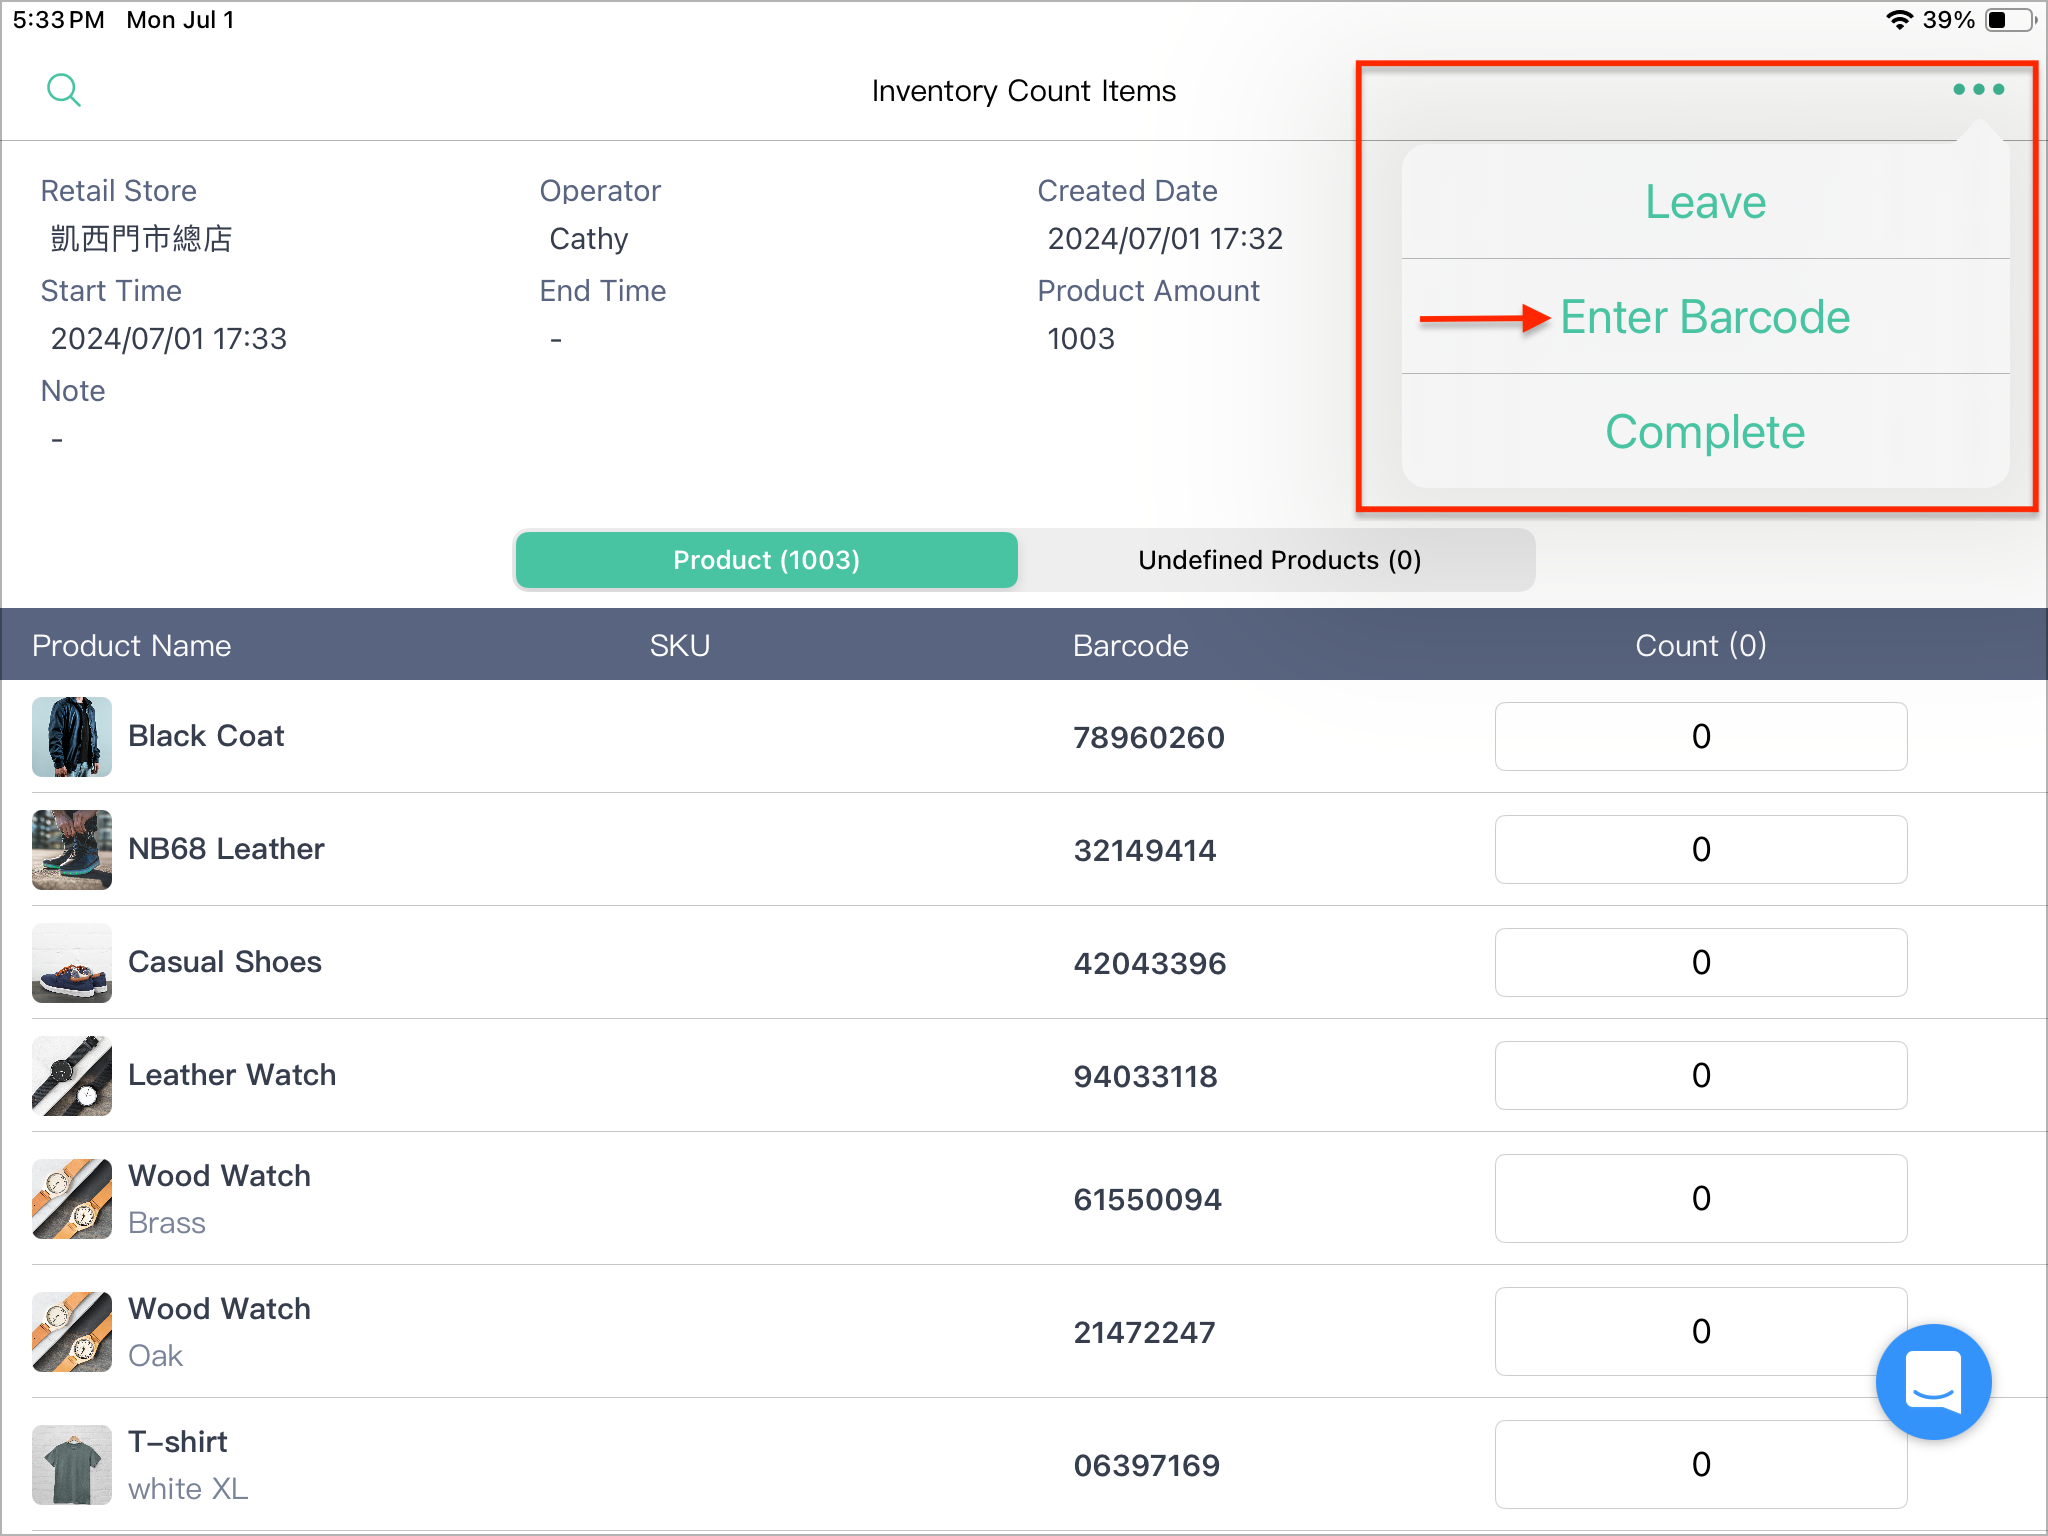Choose Enter Barcode menu option
The width and height of the screenshot is (2048, 1536).
pyautogui.click(x=1706, y=317)
